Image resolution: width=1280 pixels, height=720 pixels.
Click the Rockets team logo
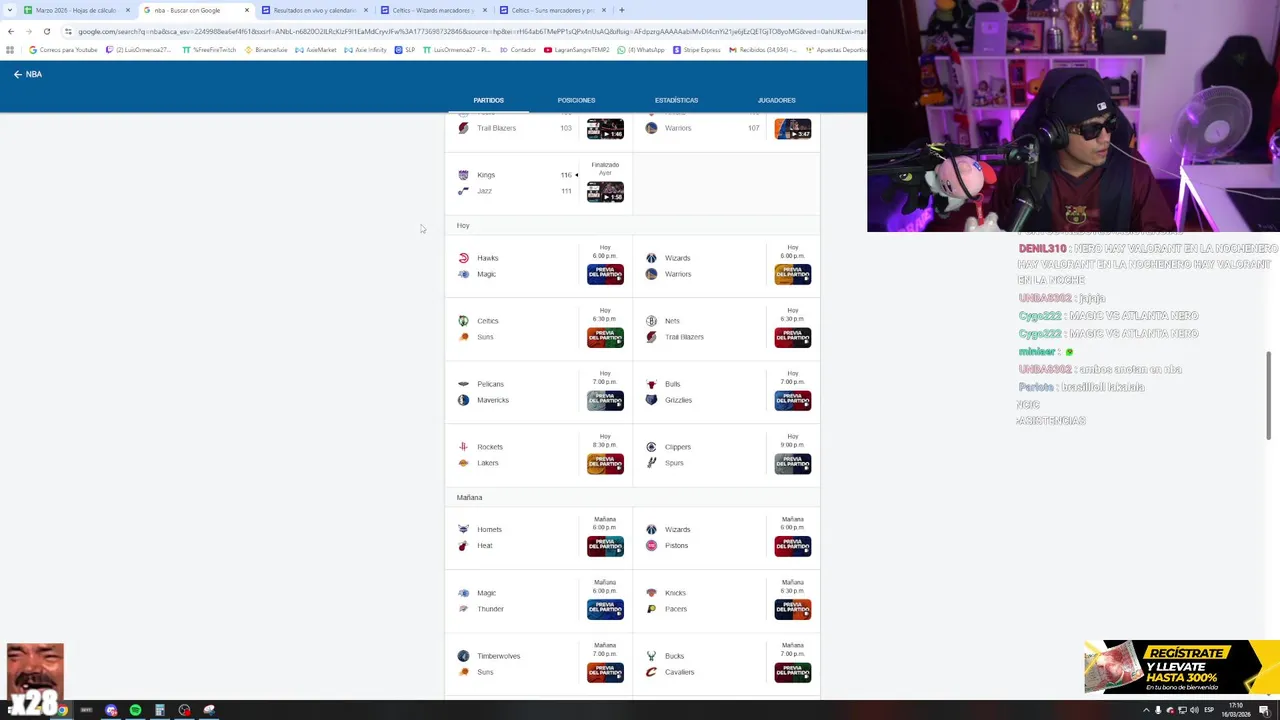point(463,447)
